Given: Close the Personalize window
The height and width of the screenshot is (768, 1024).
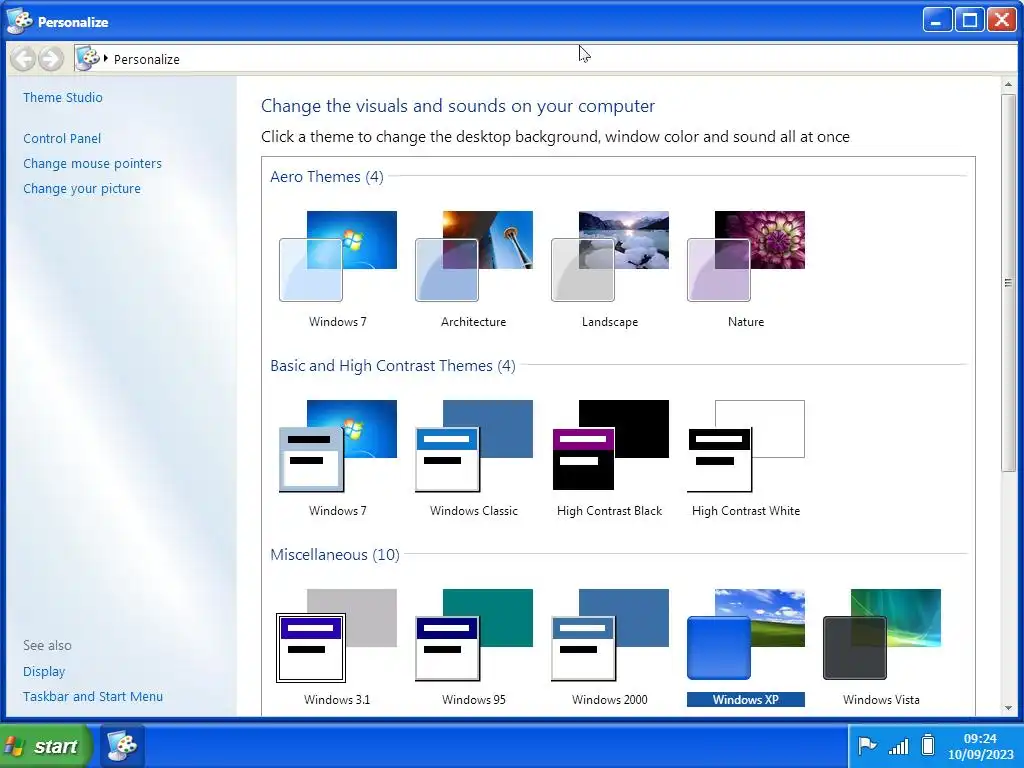Looking at the screenshot, I should point(1001,20).
